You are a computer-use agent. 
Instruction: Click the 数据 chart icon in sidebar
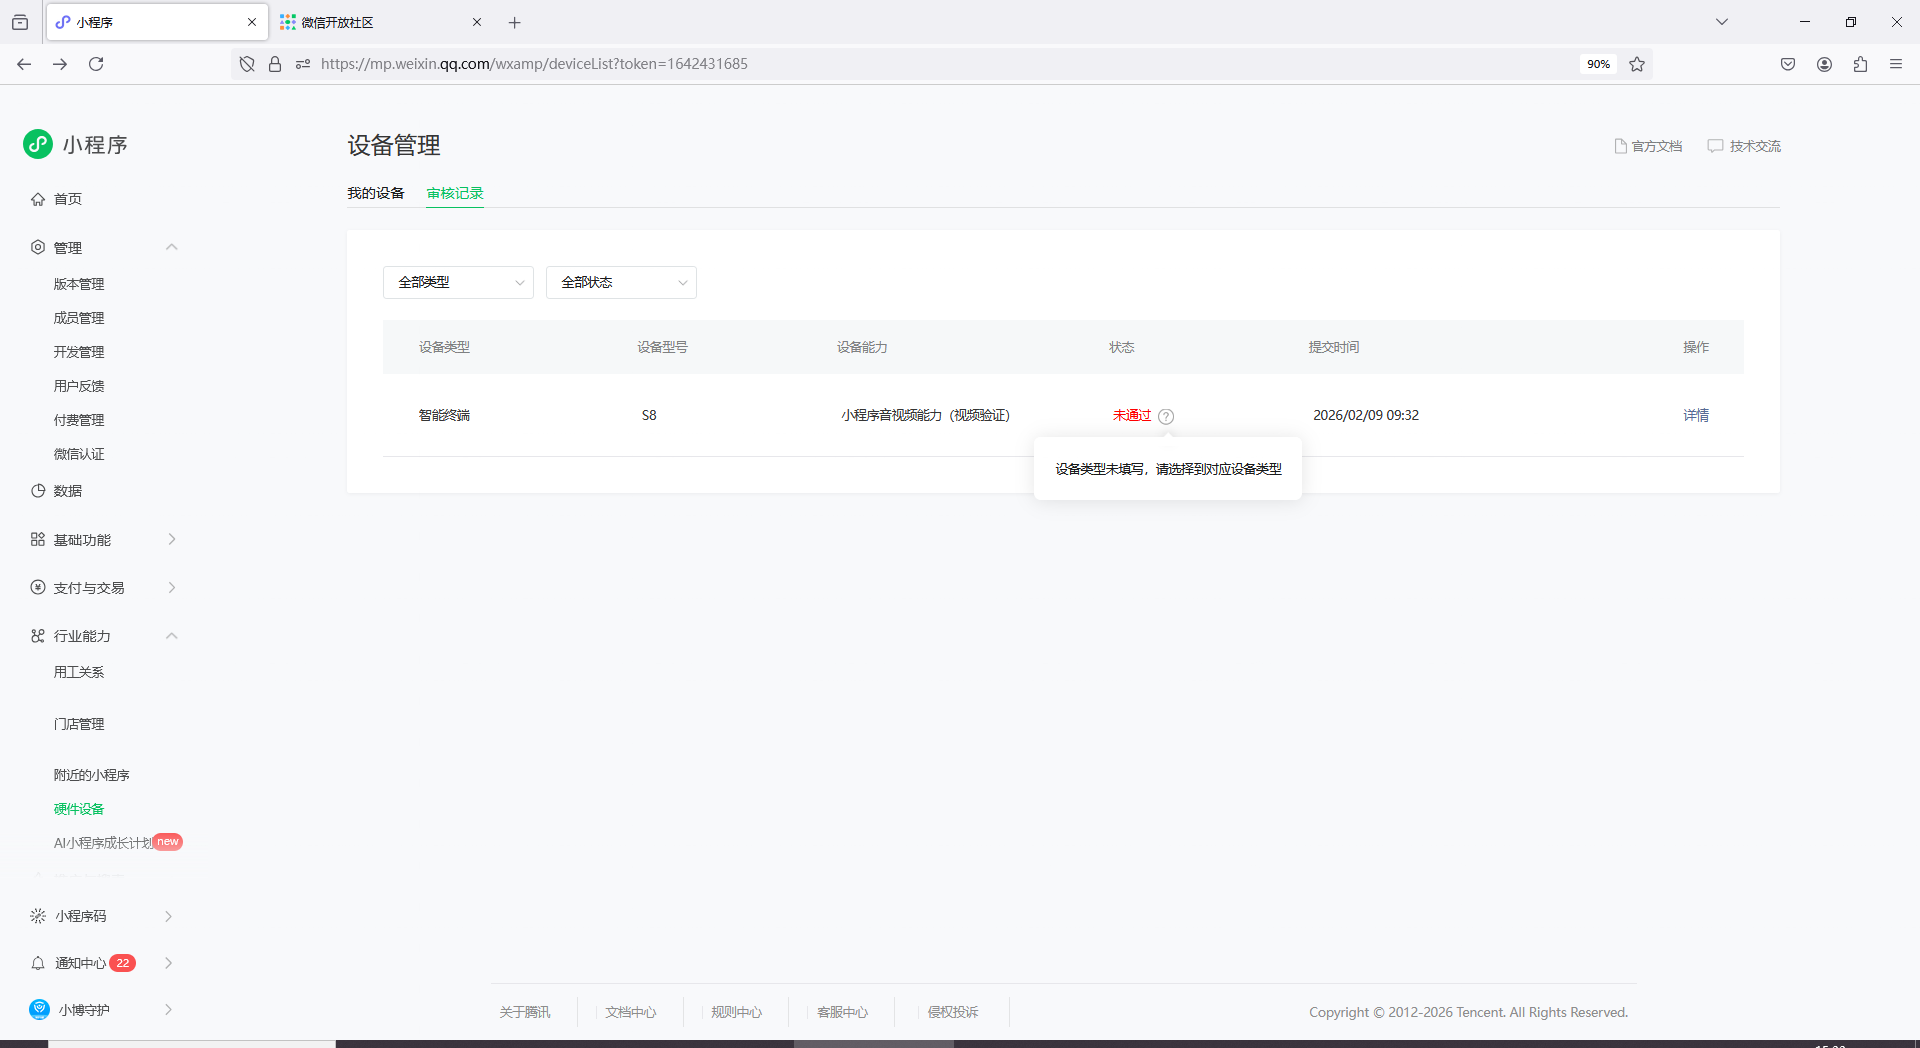(38, 491)
